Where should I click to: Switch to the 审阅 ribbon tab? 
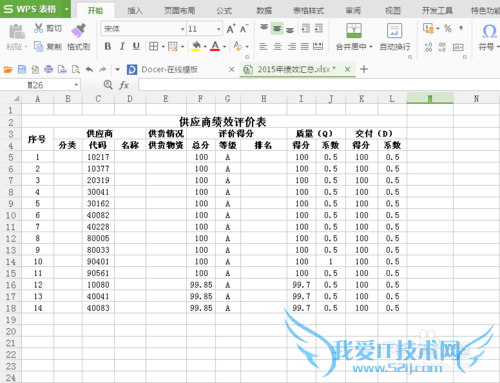[x=353, y=11]
